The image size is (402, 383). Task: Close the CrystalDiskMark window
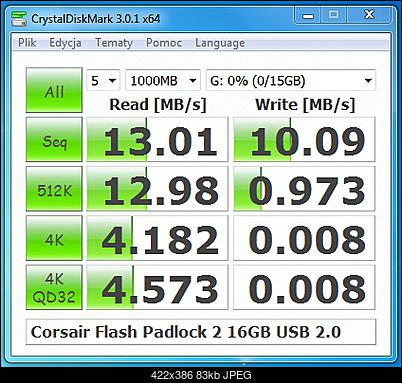pos(369,15)
